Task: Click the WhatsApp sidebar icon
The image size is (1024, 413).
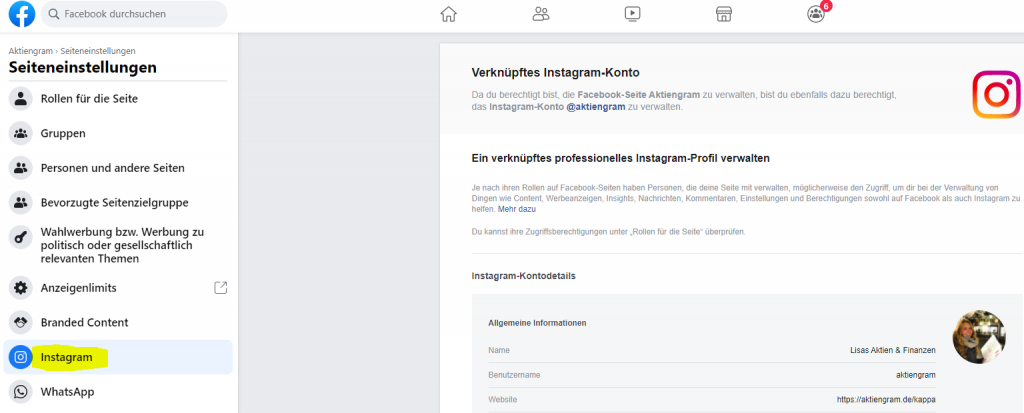Action: tap(21, 391)
